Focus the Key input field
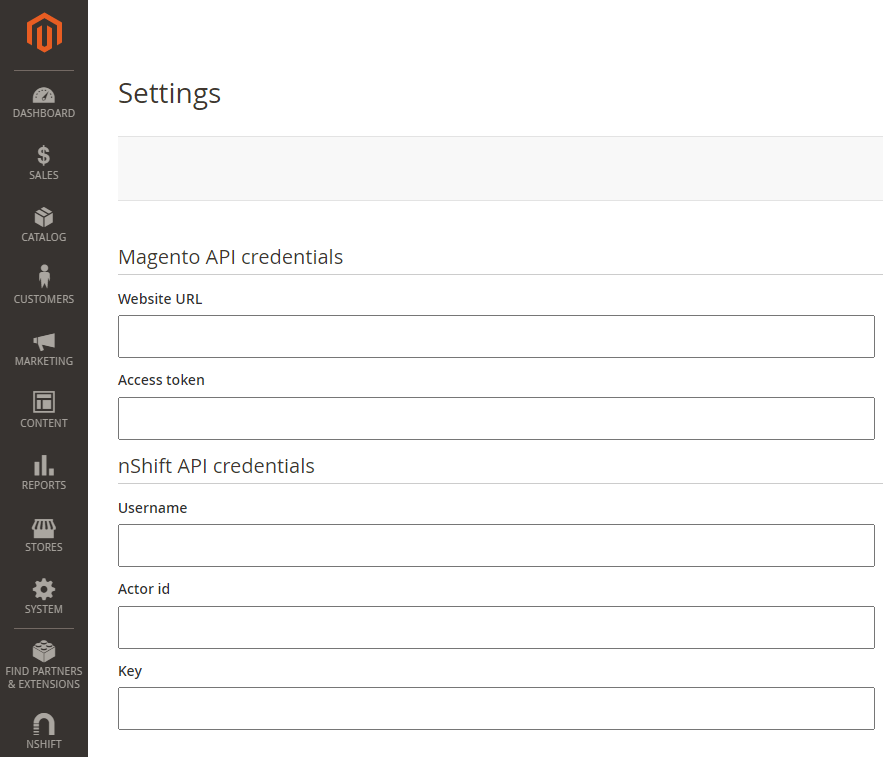 tap(496, 709)
